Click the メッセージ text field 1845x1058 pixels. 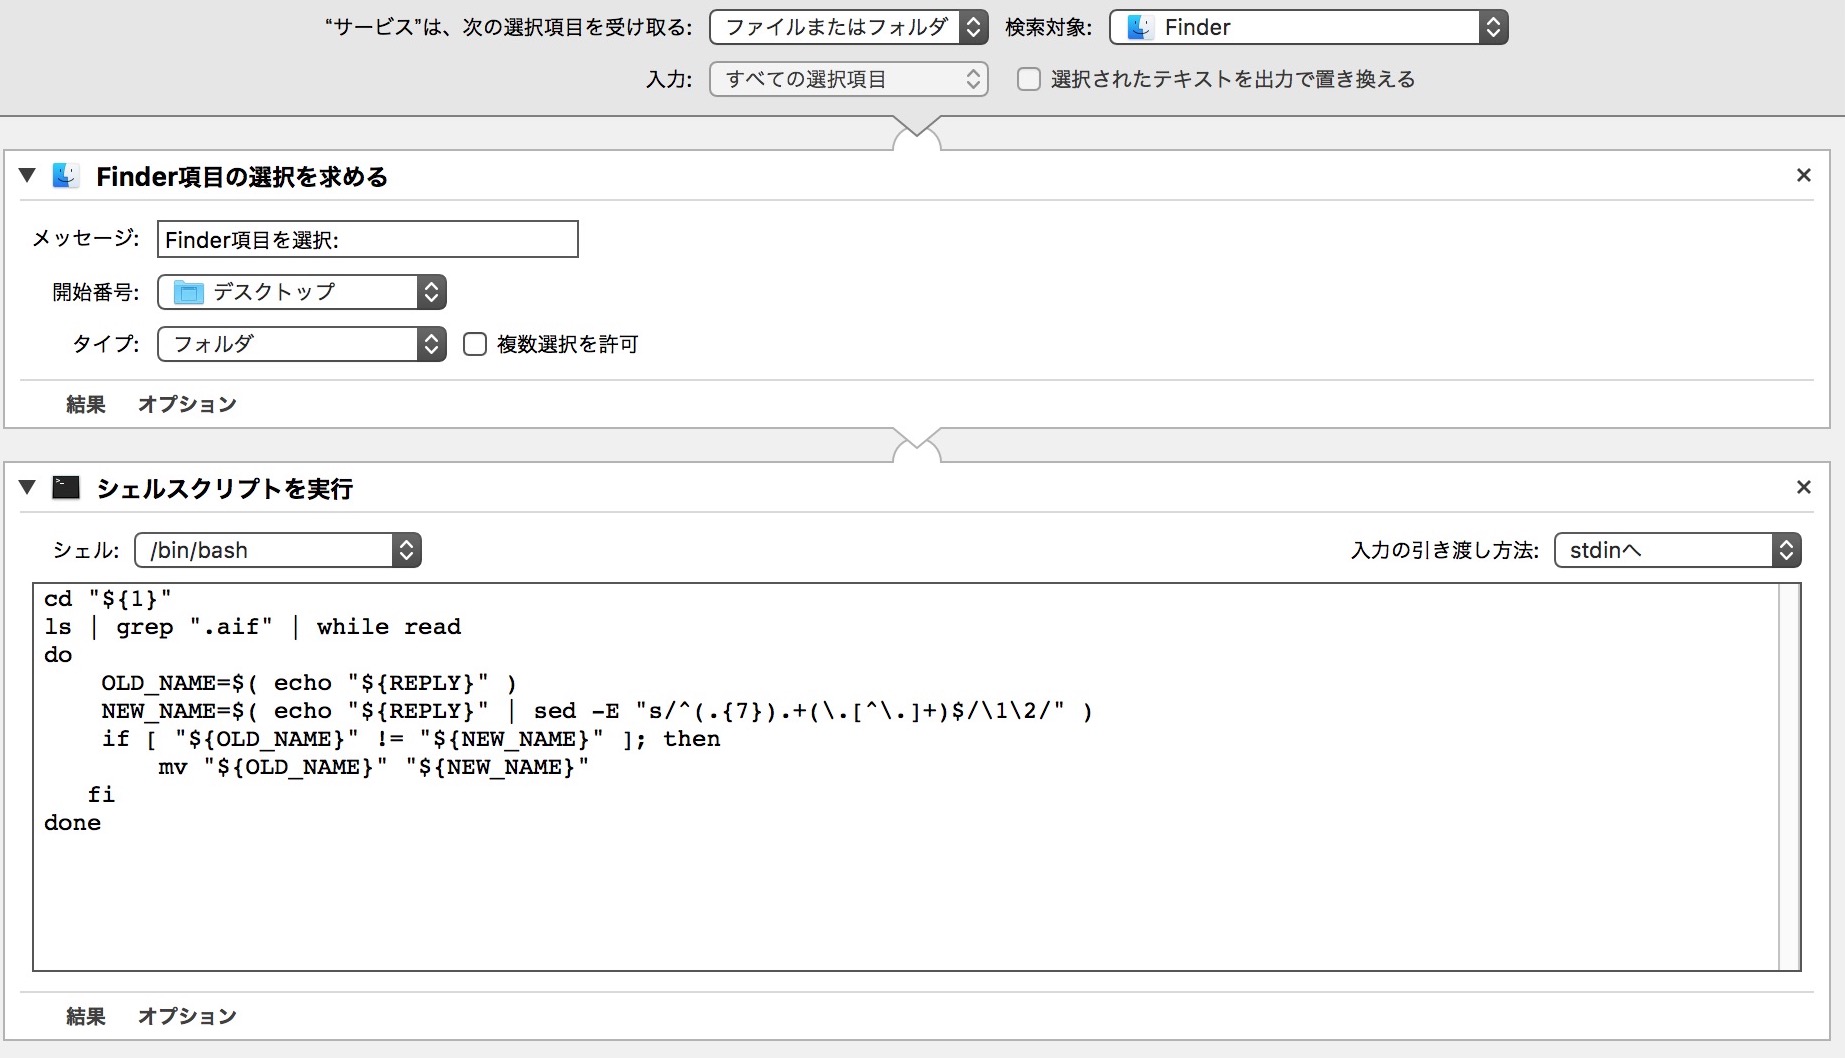367,240
